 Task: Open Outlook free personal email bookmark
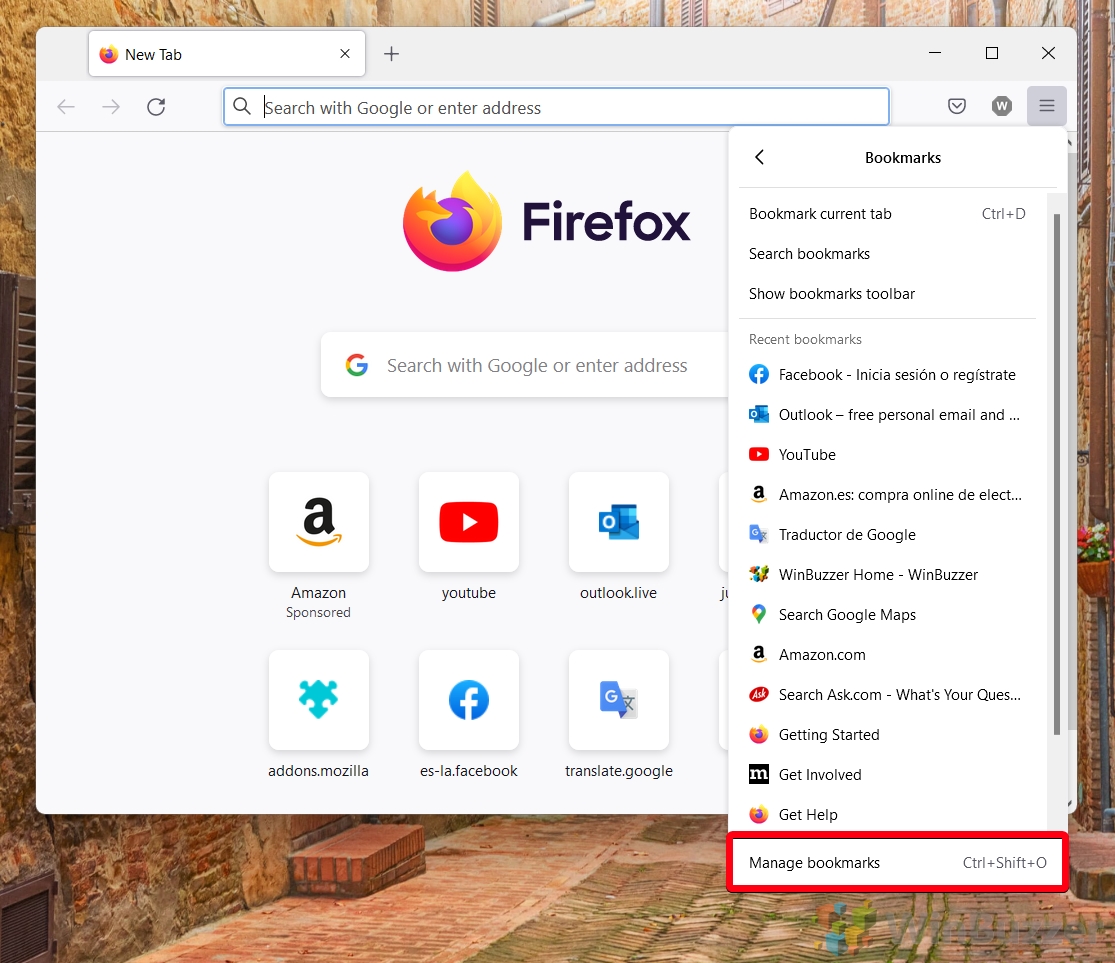coord(887,415)
